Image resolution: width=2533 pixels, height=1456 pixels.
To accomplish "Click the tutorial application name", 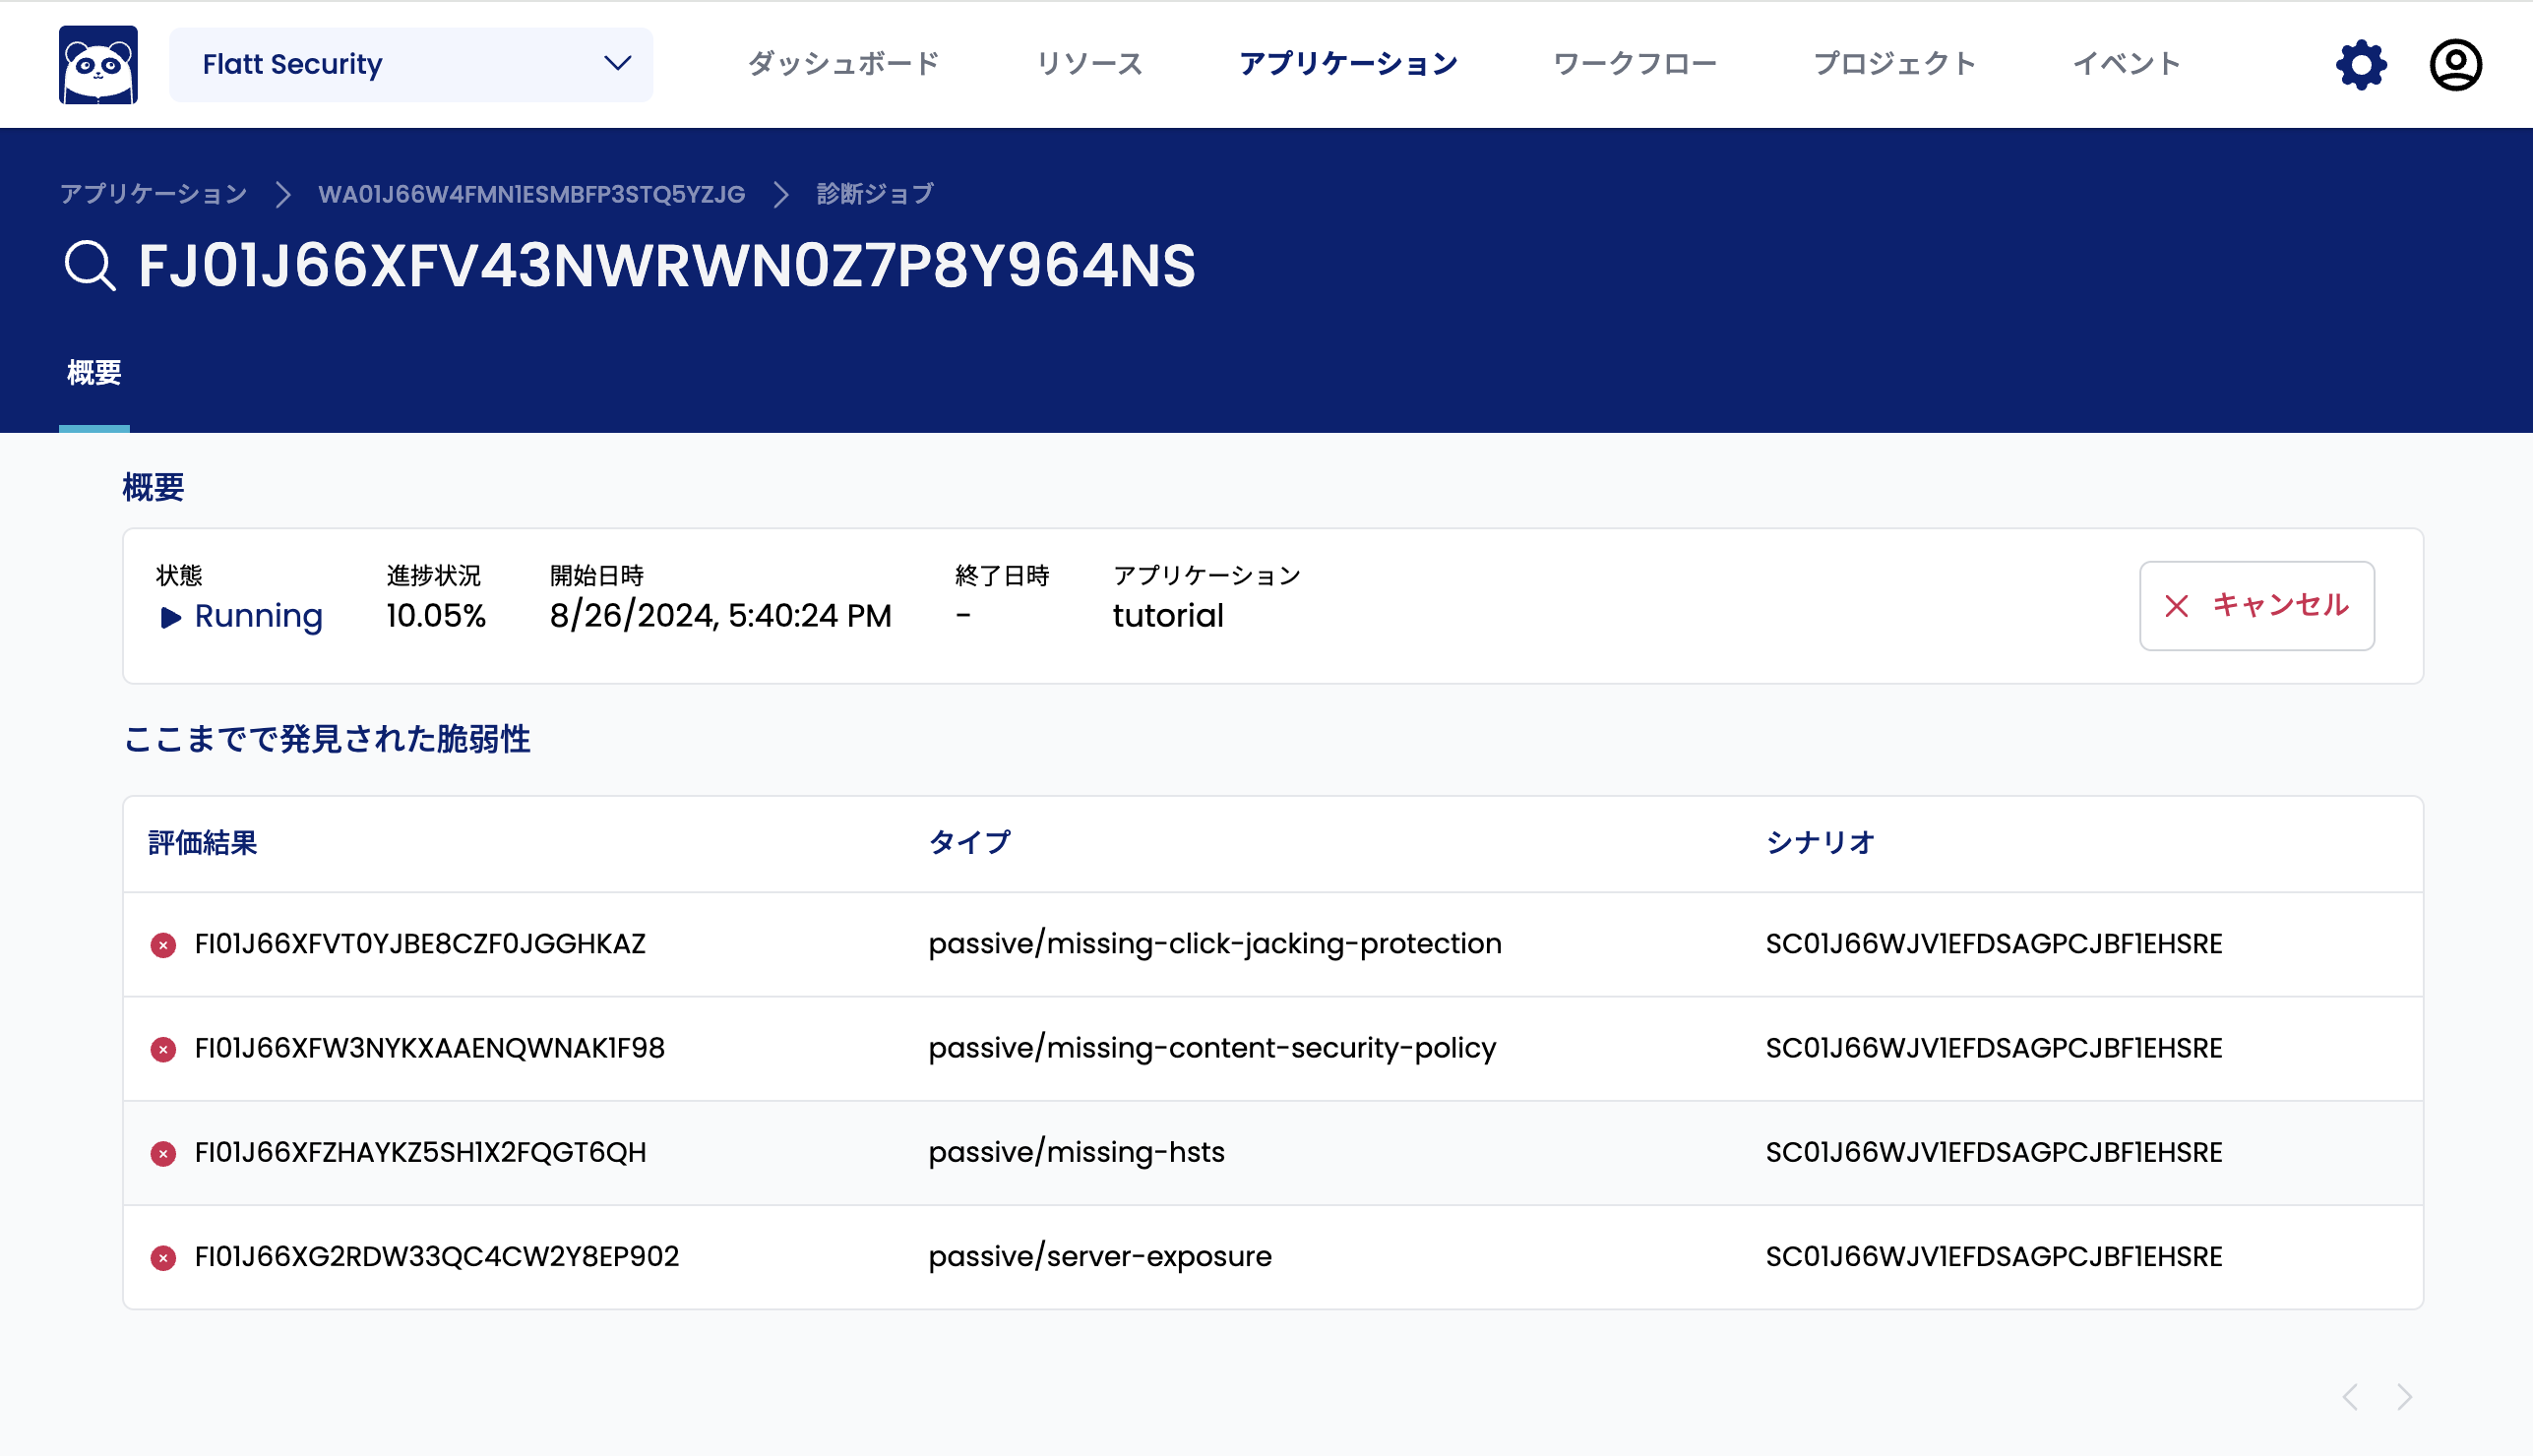I will (x=1168, y=616).
